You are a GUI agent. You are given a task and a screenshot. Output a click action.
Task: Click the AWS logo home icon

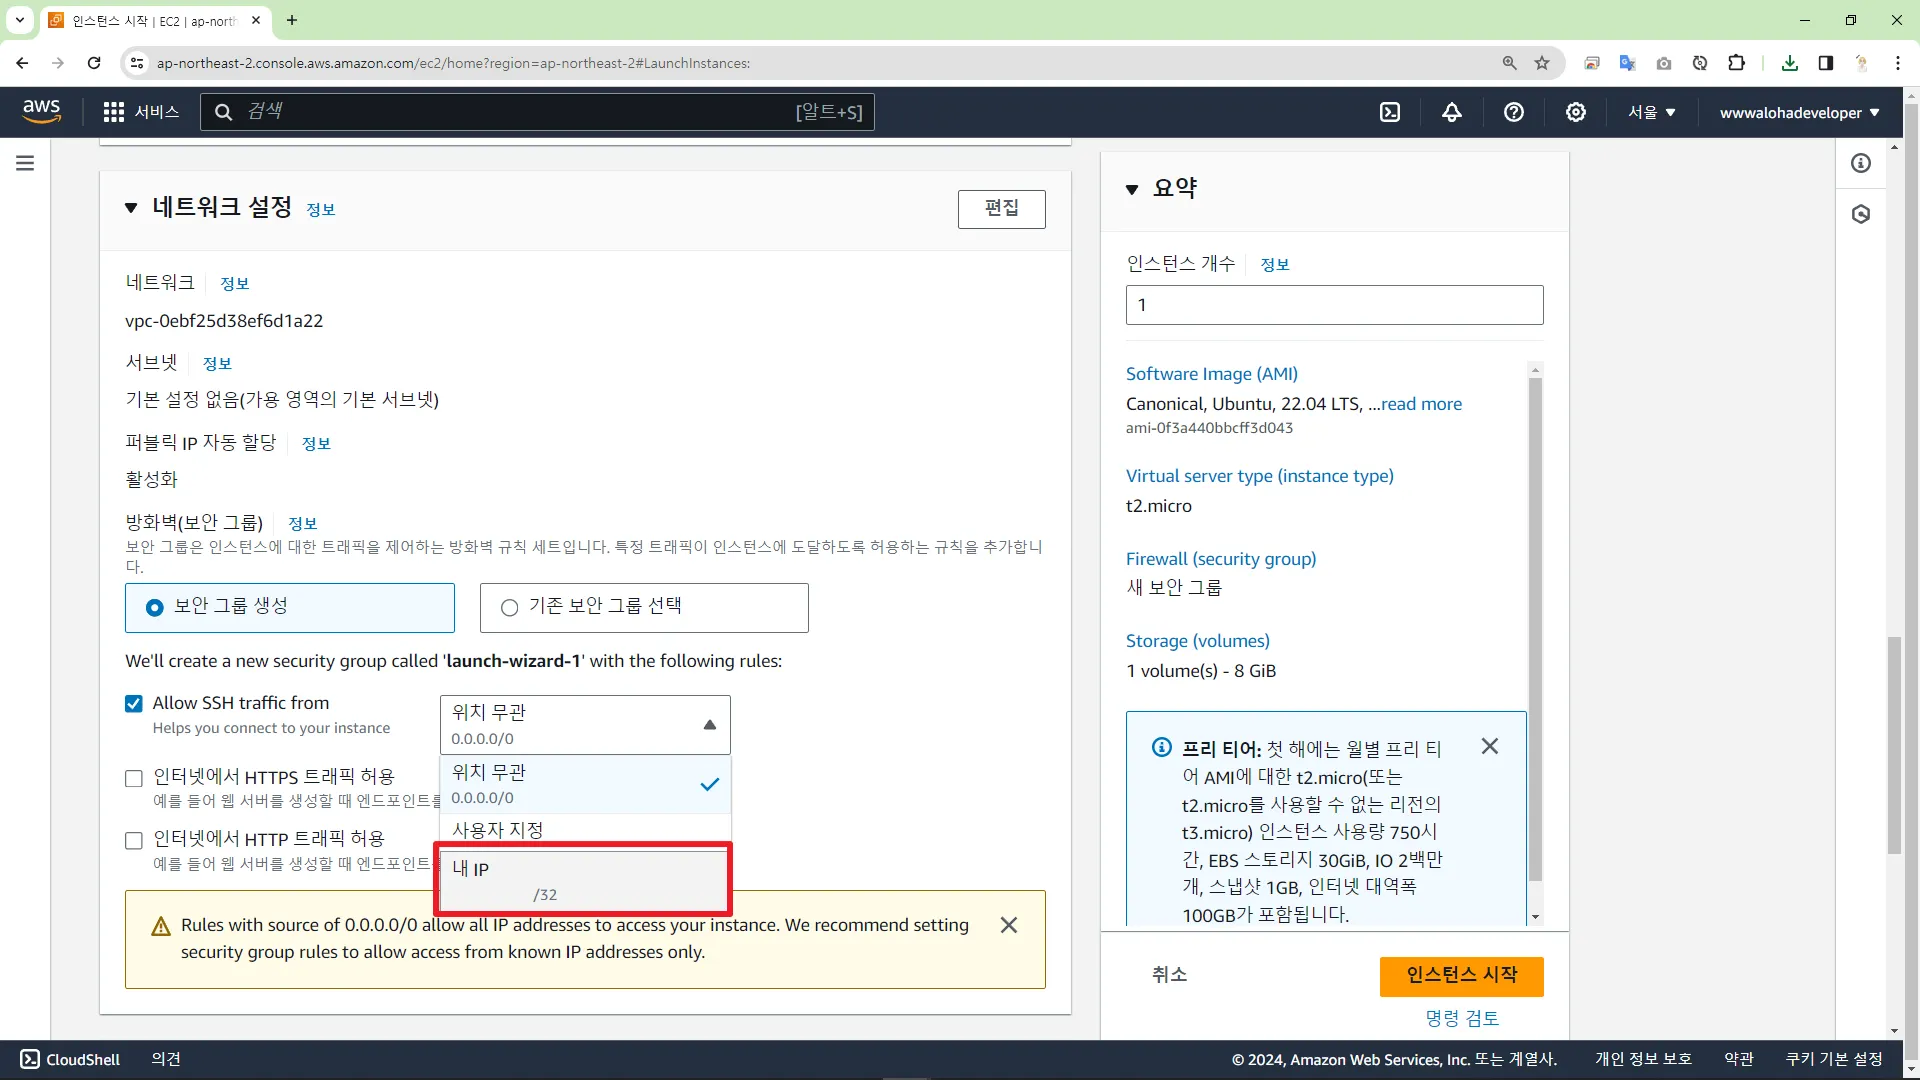[x=41, y=111]
